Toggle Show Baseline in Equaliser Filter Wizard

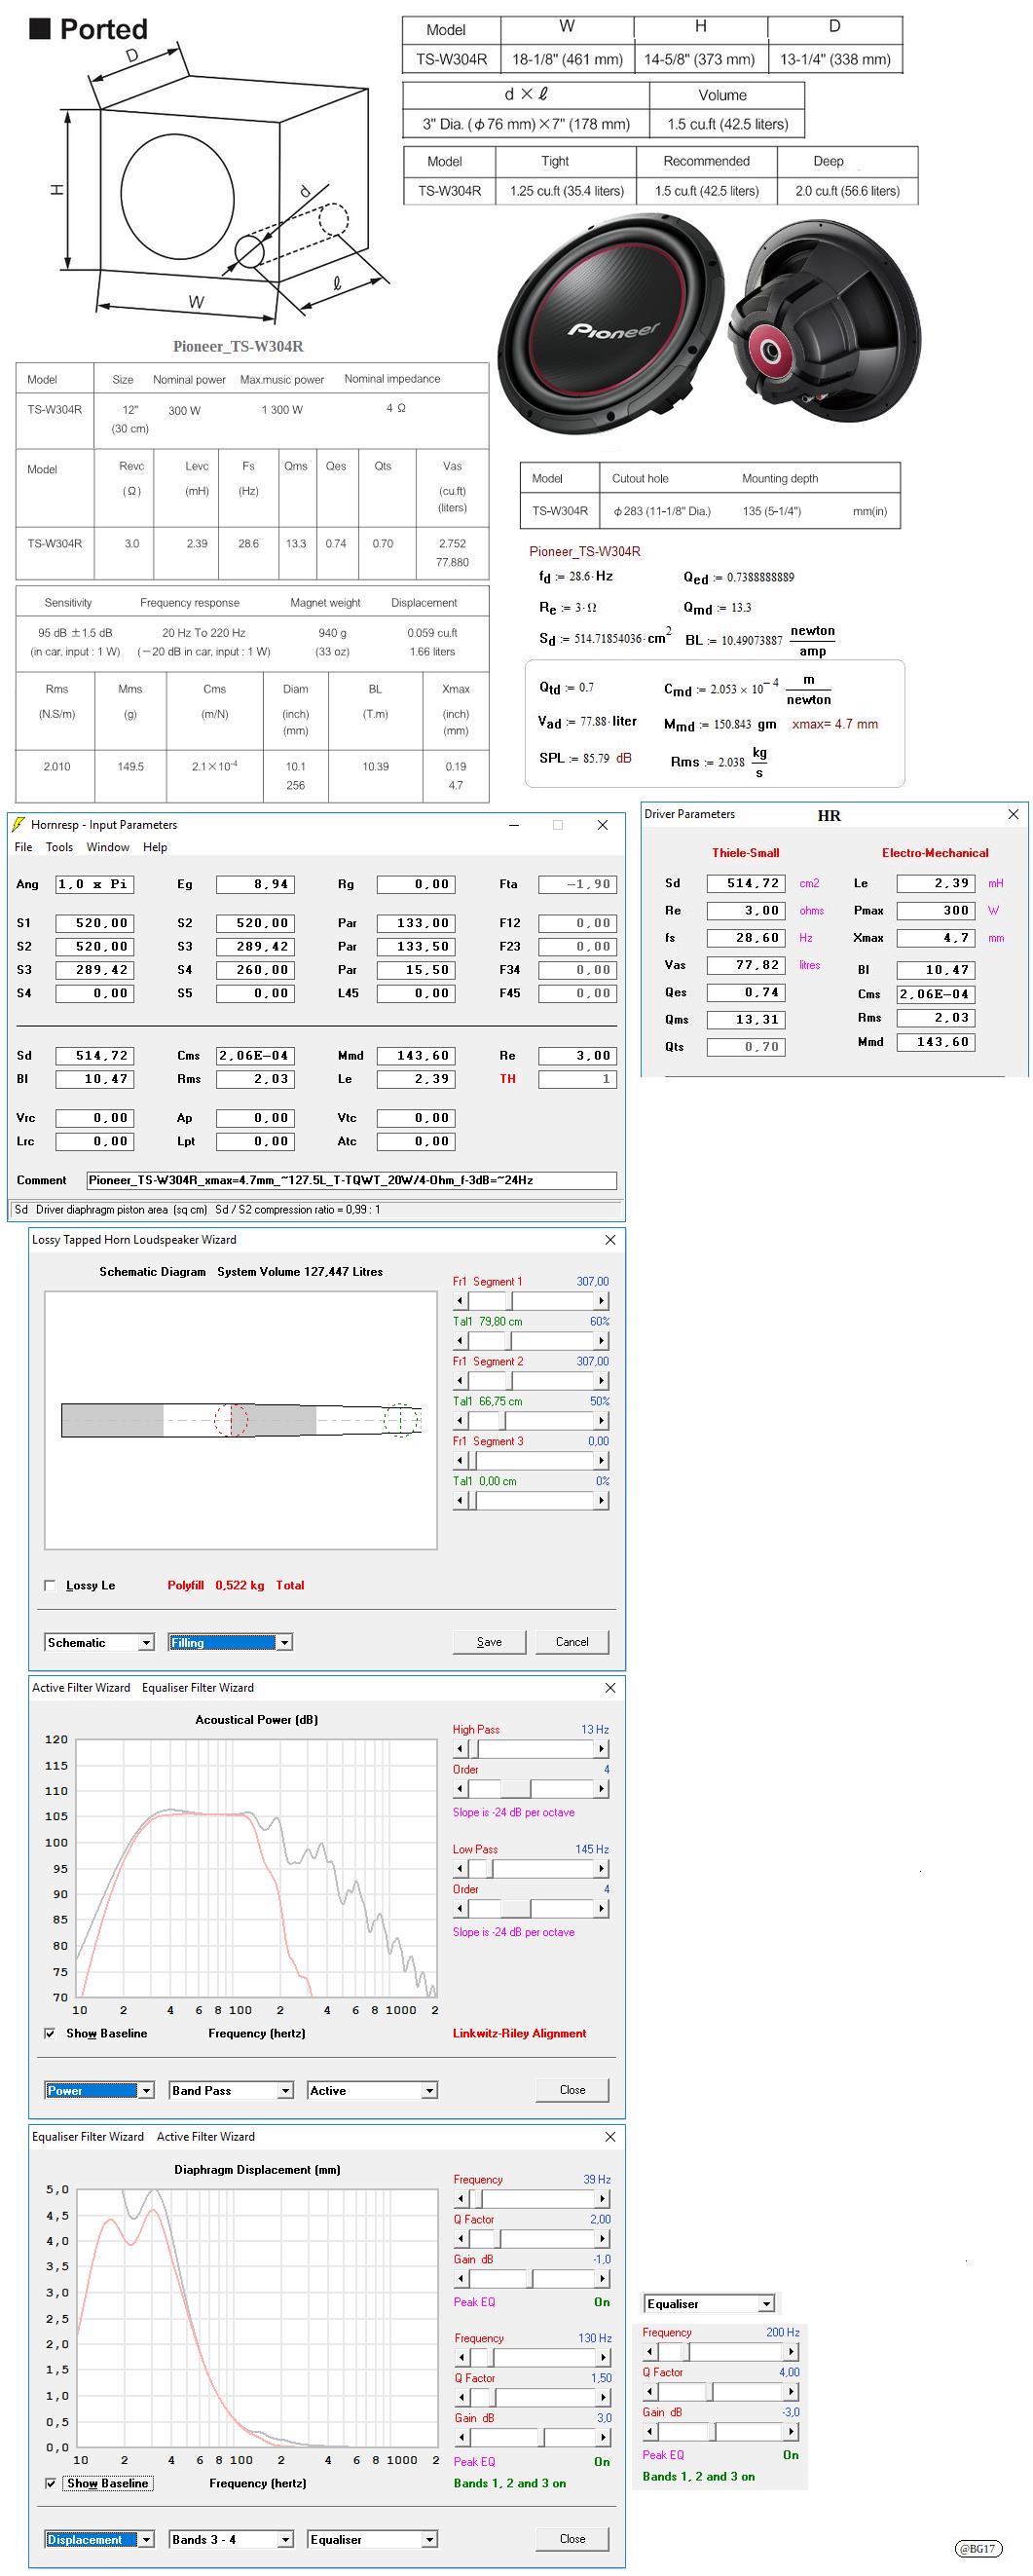[x=50, y=2483]
